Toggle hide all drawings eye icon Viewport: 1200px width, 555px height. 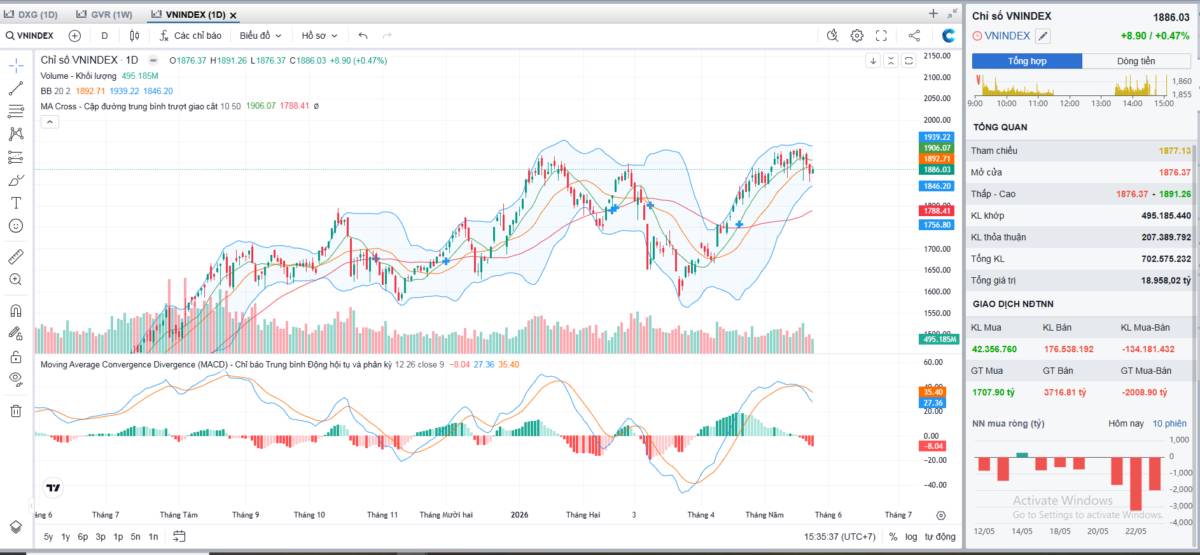tap(16, 379)
